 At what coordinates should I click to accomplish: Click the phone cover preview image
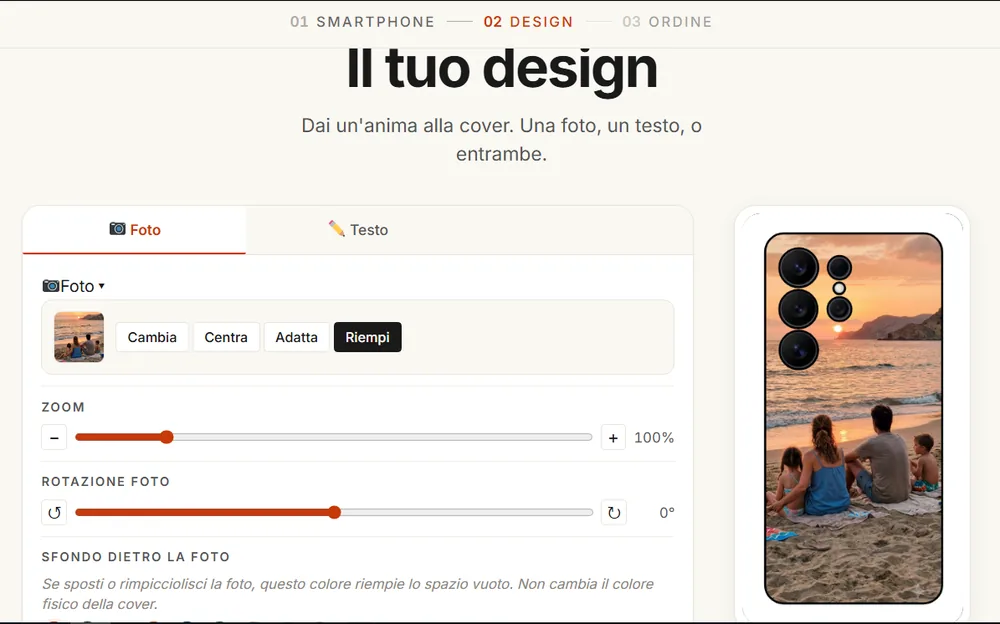853,418
